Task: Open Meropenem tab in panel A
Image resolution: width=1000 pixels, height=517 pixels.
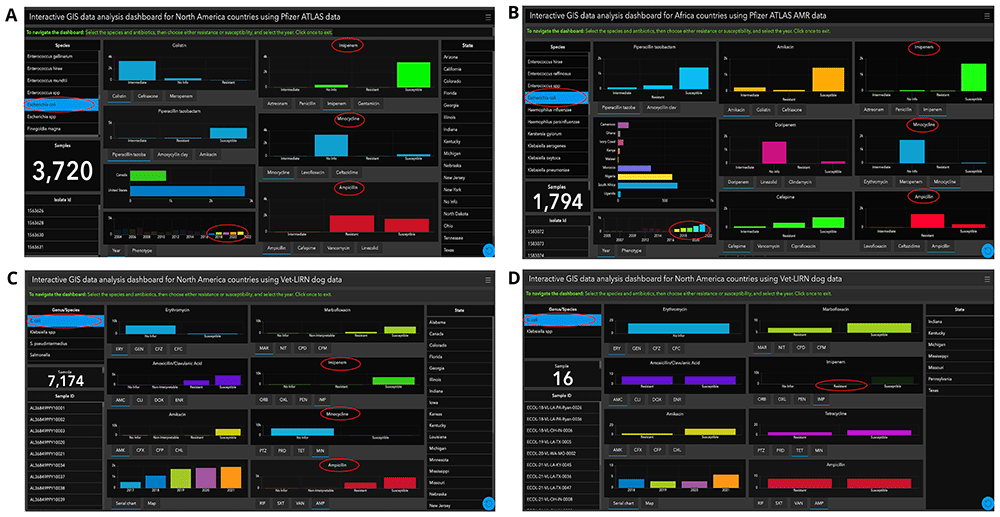Action: [x=182, y=96]
